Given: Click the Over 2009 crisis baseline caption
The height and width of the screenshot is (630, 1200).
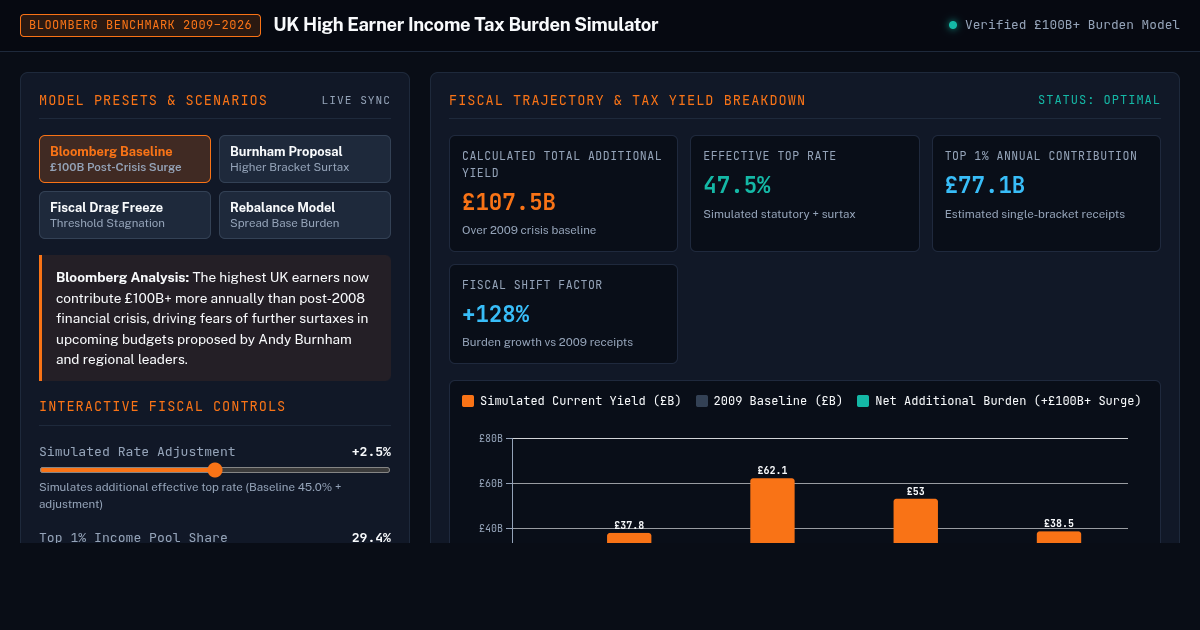Looking at the screenshot, I should [529, 230].
